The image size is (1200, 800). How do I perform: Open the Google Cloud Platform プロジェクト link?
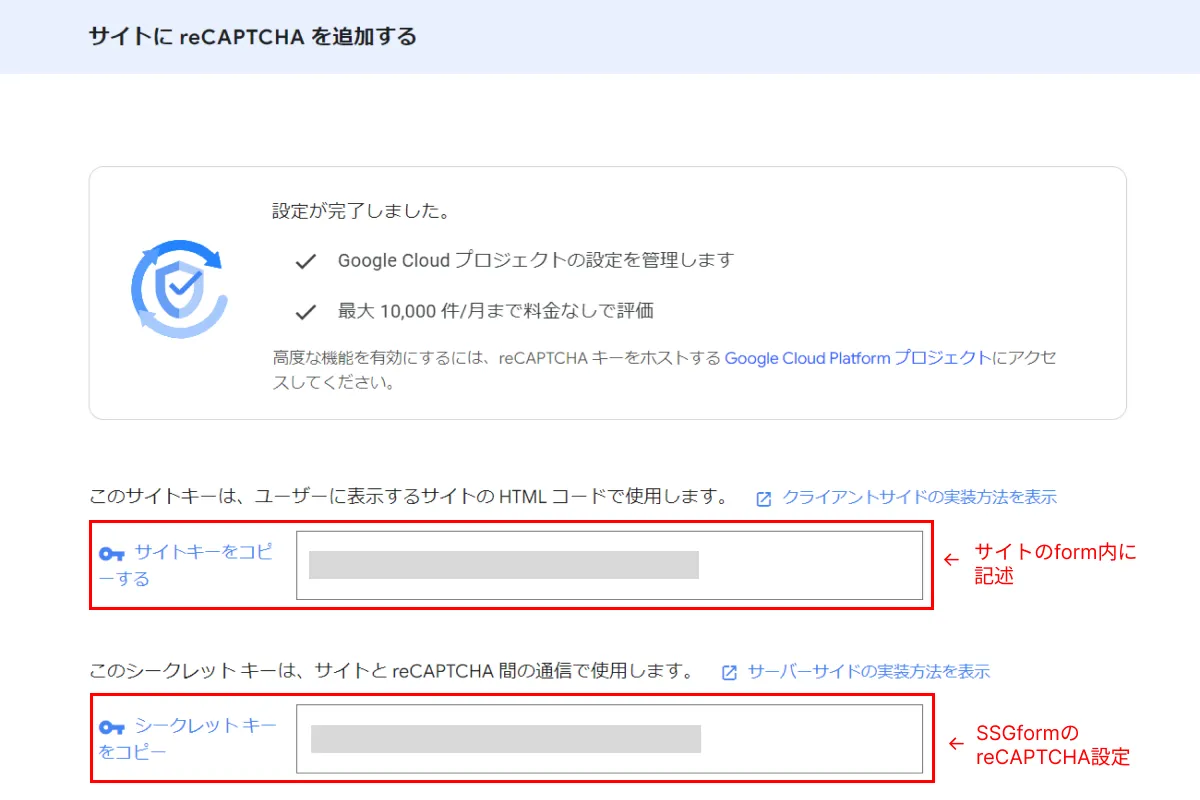click(858, 358)
